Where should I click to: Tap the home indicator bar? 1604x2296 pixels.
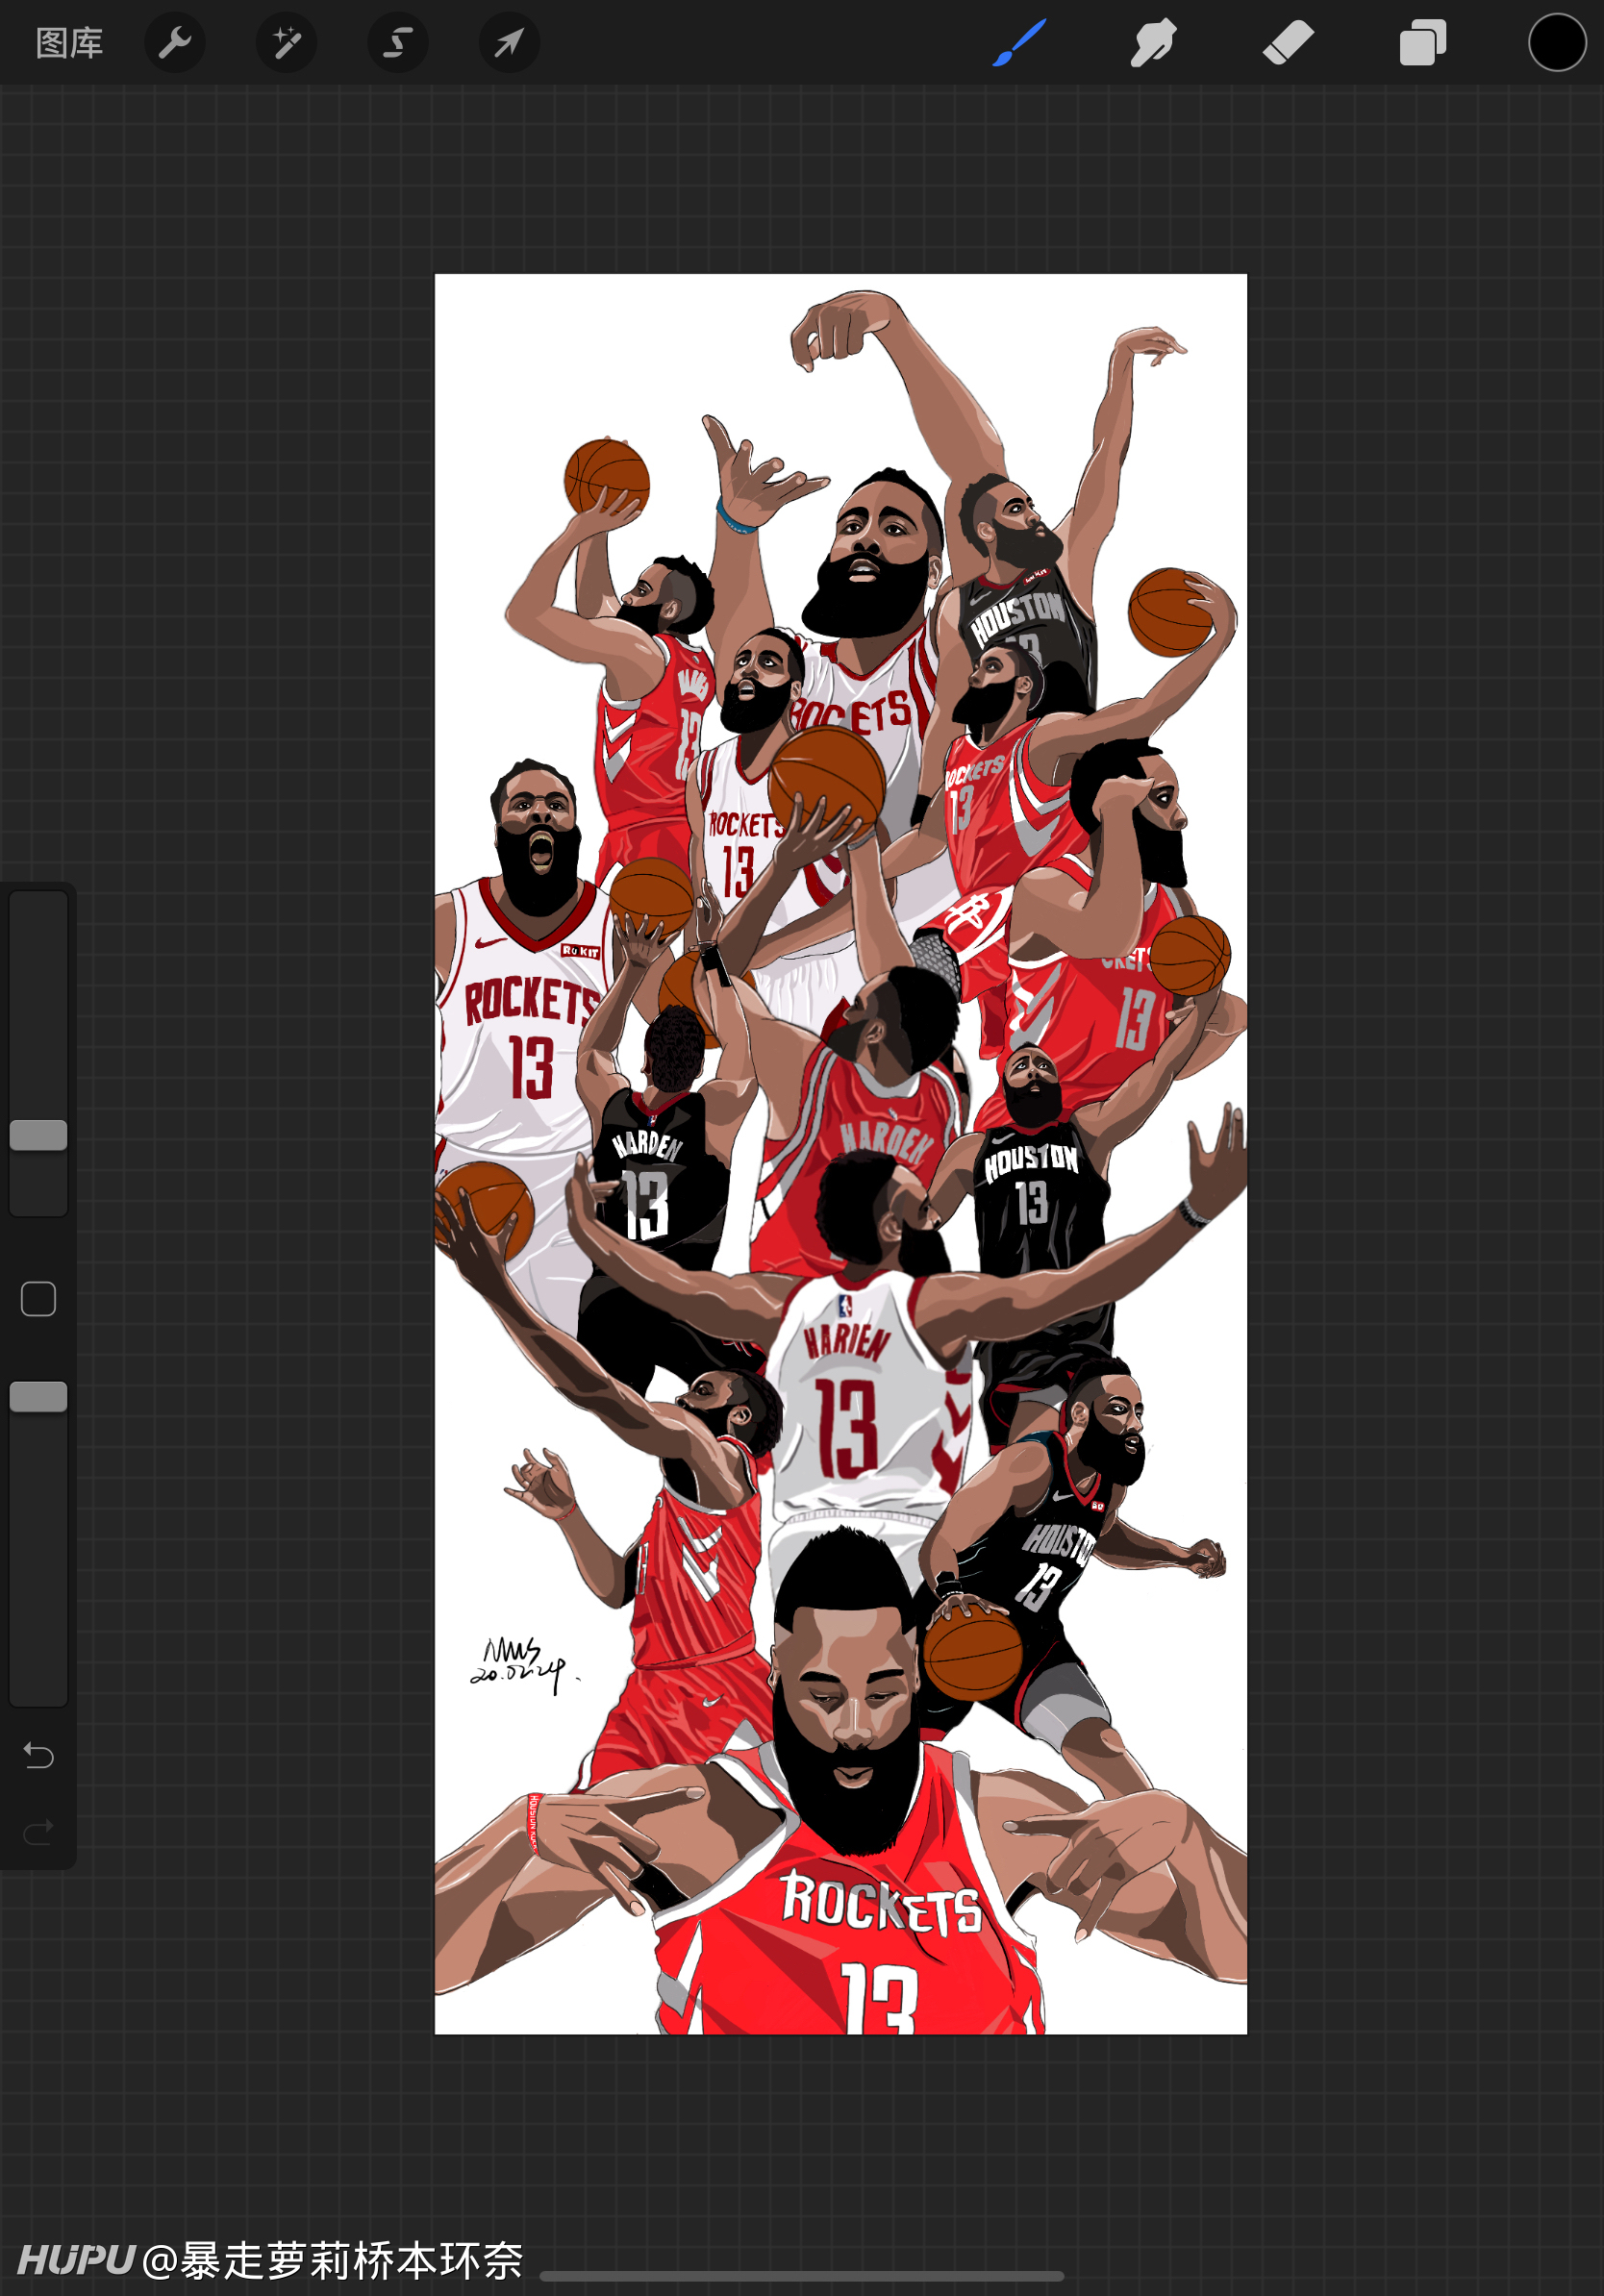click(x=802, y=2276)
